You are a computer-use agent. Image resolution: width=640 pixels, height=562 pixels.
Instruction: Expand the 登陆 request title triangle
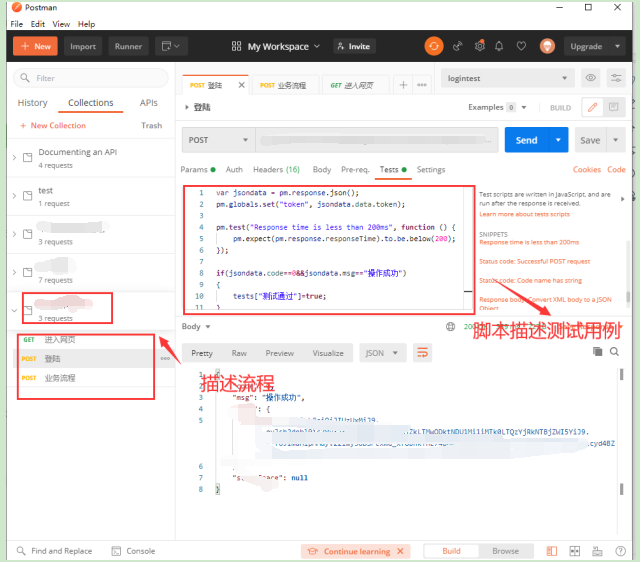pos(187,107)
